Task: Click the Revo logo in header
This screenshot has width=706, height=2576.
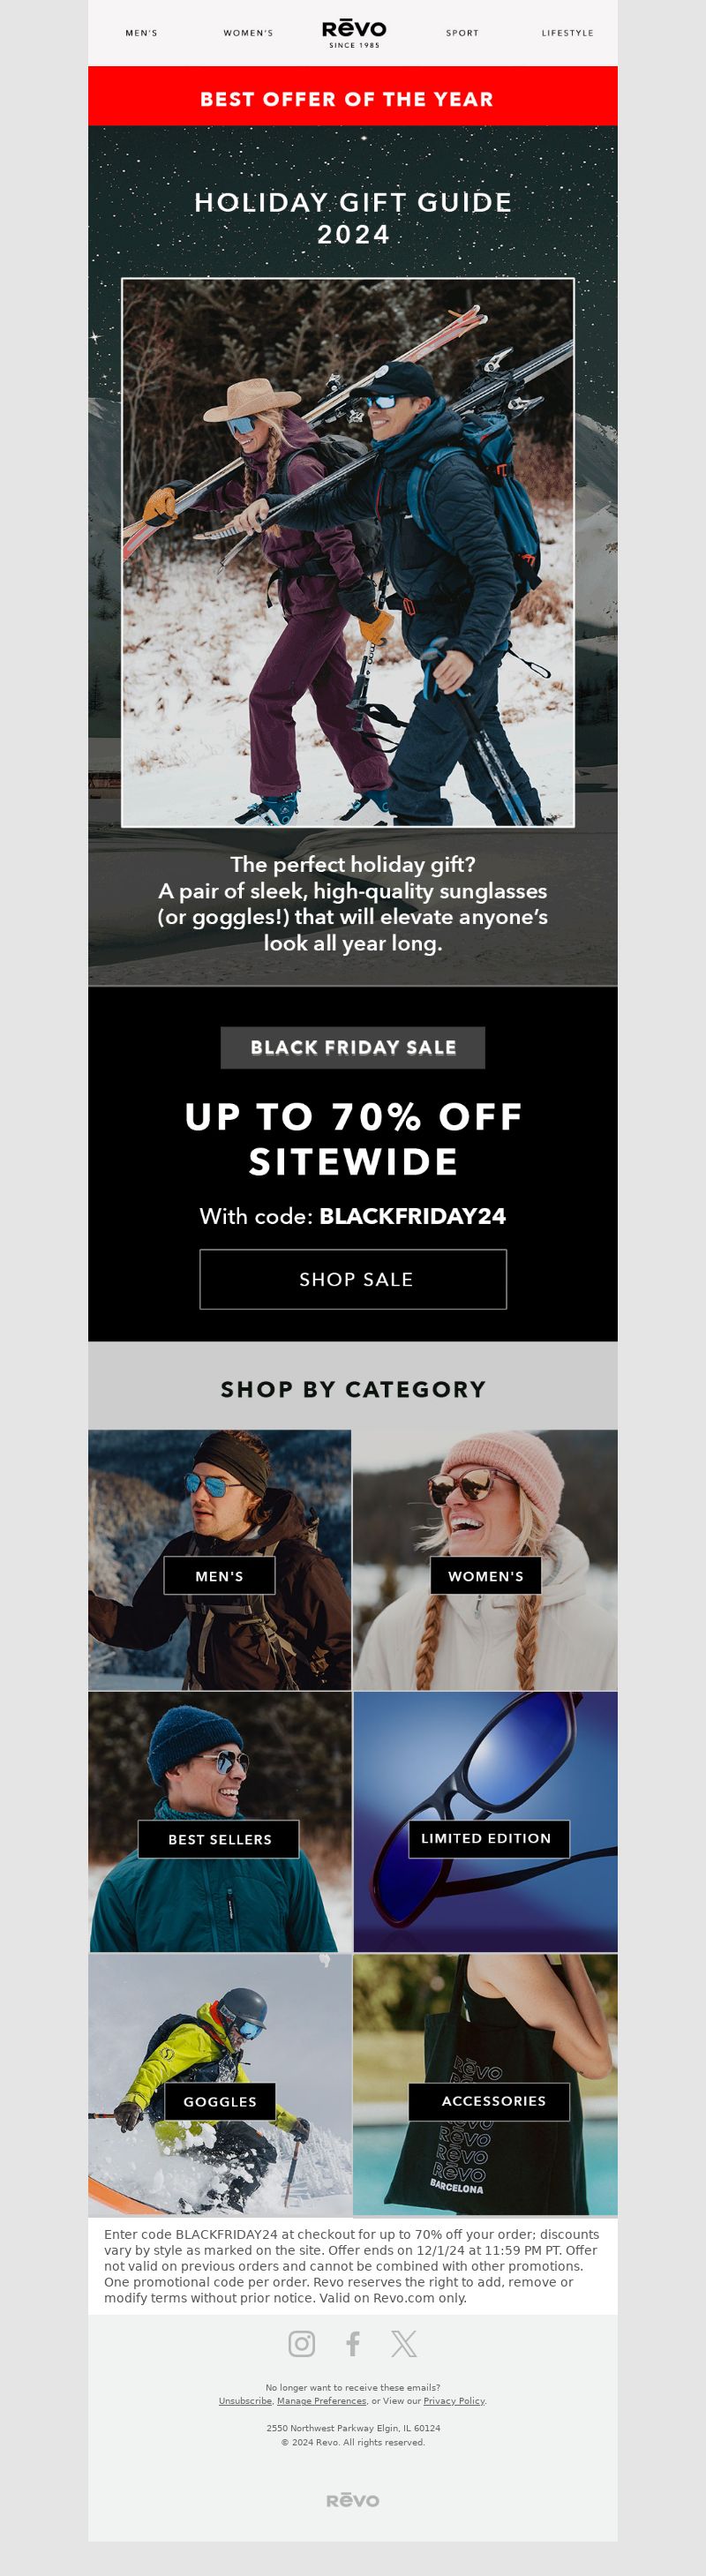Action: click(x=354, y=33)
